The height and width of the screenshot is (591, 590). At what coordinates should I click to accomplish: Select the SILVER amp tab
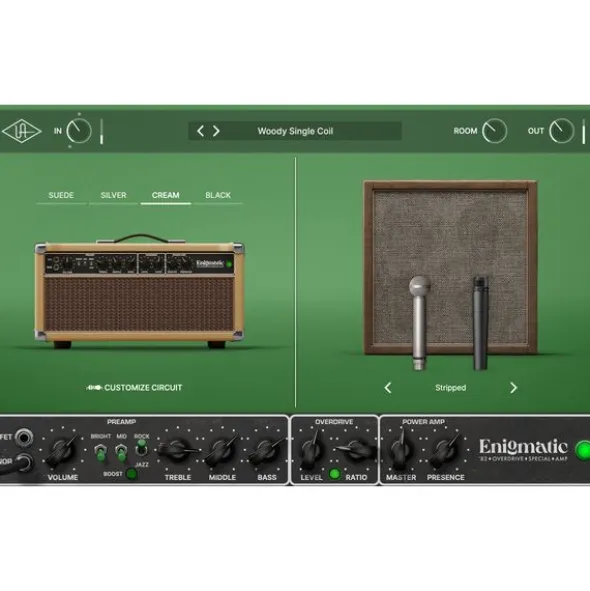[x=113, y=195]
